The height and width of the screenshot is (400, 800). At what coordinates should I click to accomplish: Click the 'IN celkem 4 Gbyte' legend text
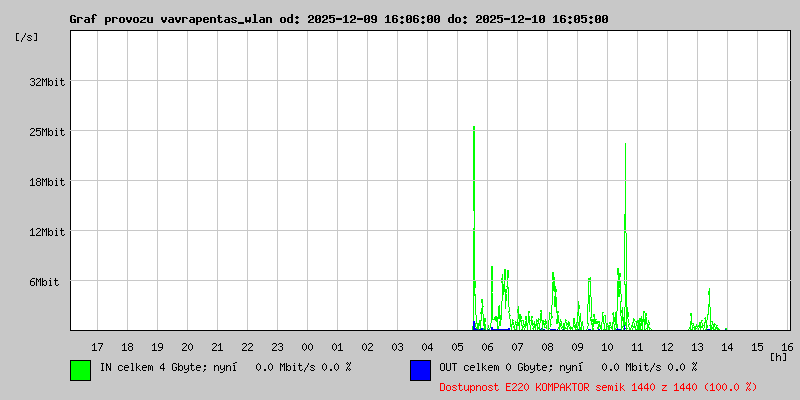click(153, 367)
